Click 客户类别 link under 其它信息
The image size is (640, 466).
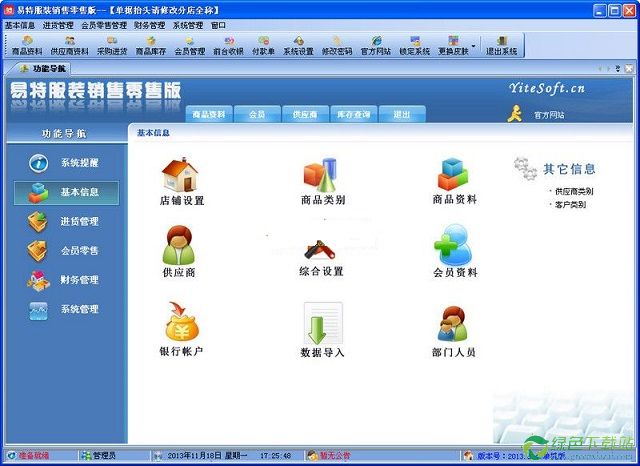(x=570, y=204)
